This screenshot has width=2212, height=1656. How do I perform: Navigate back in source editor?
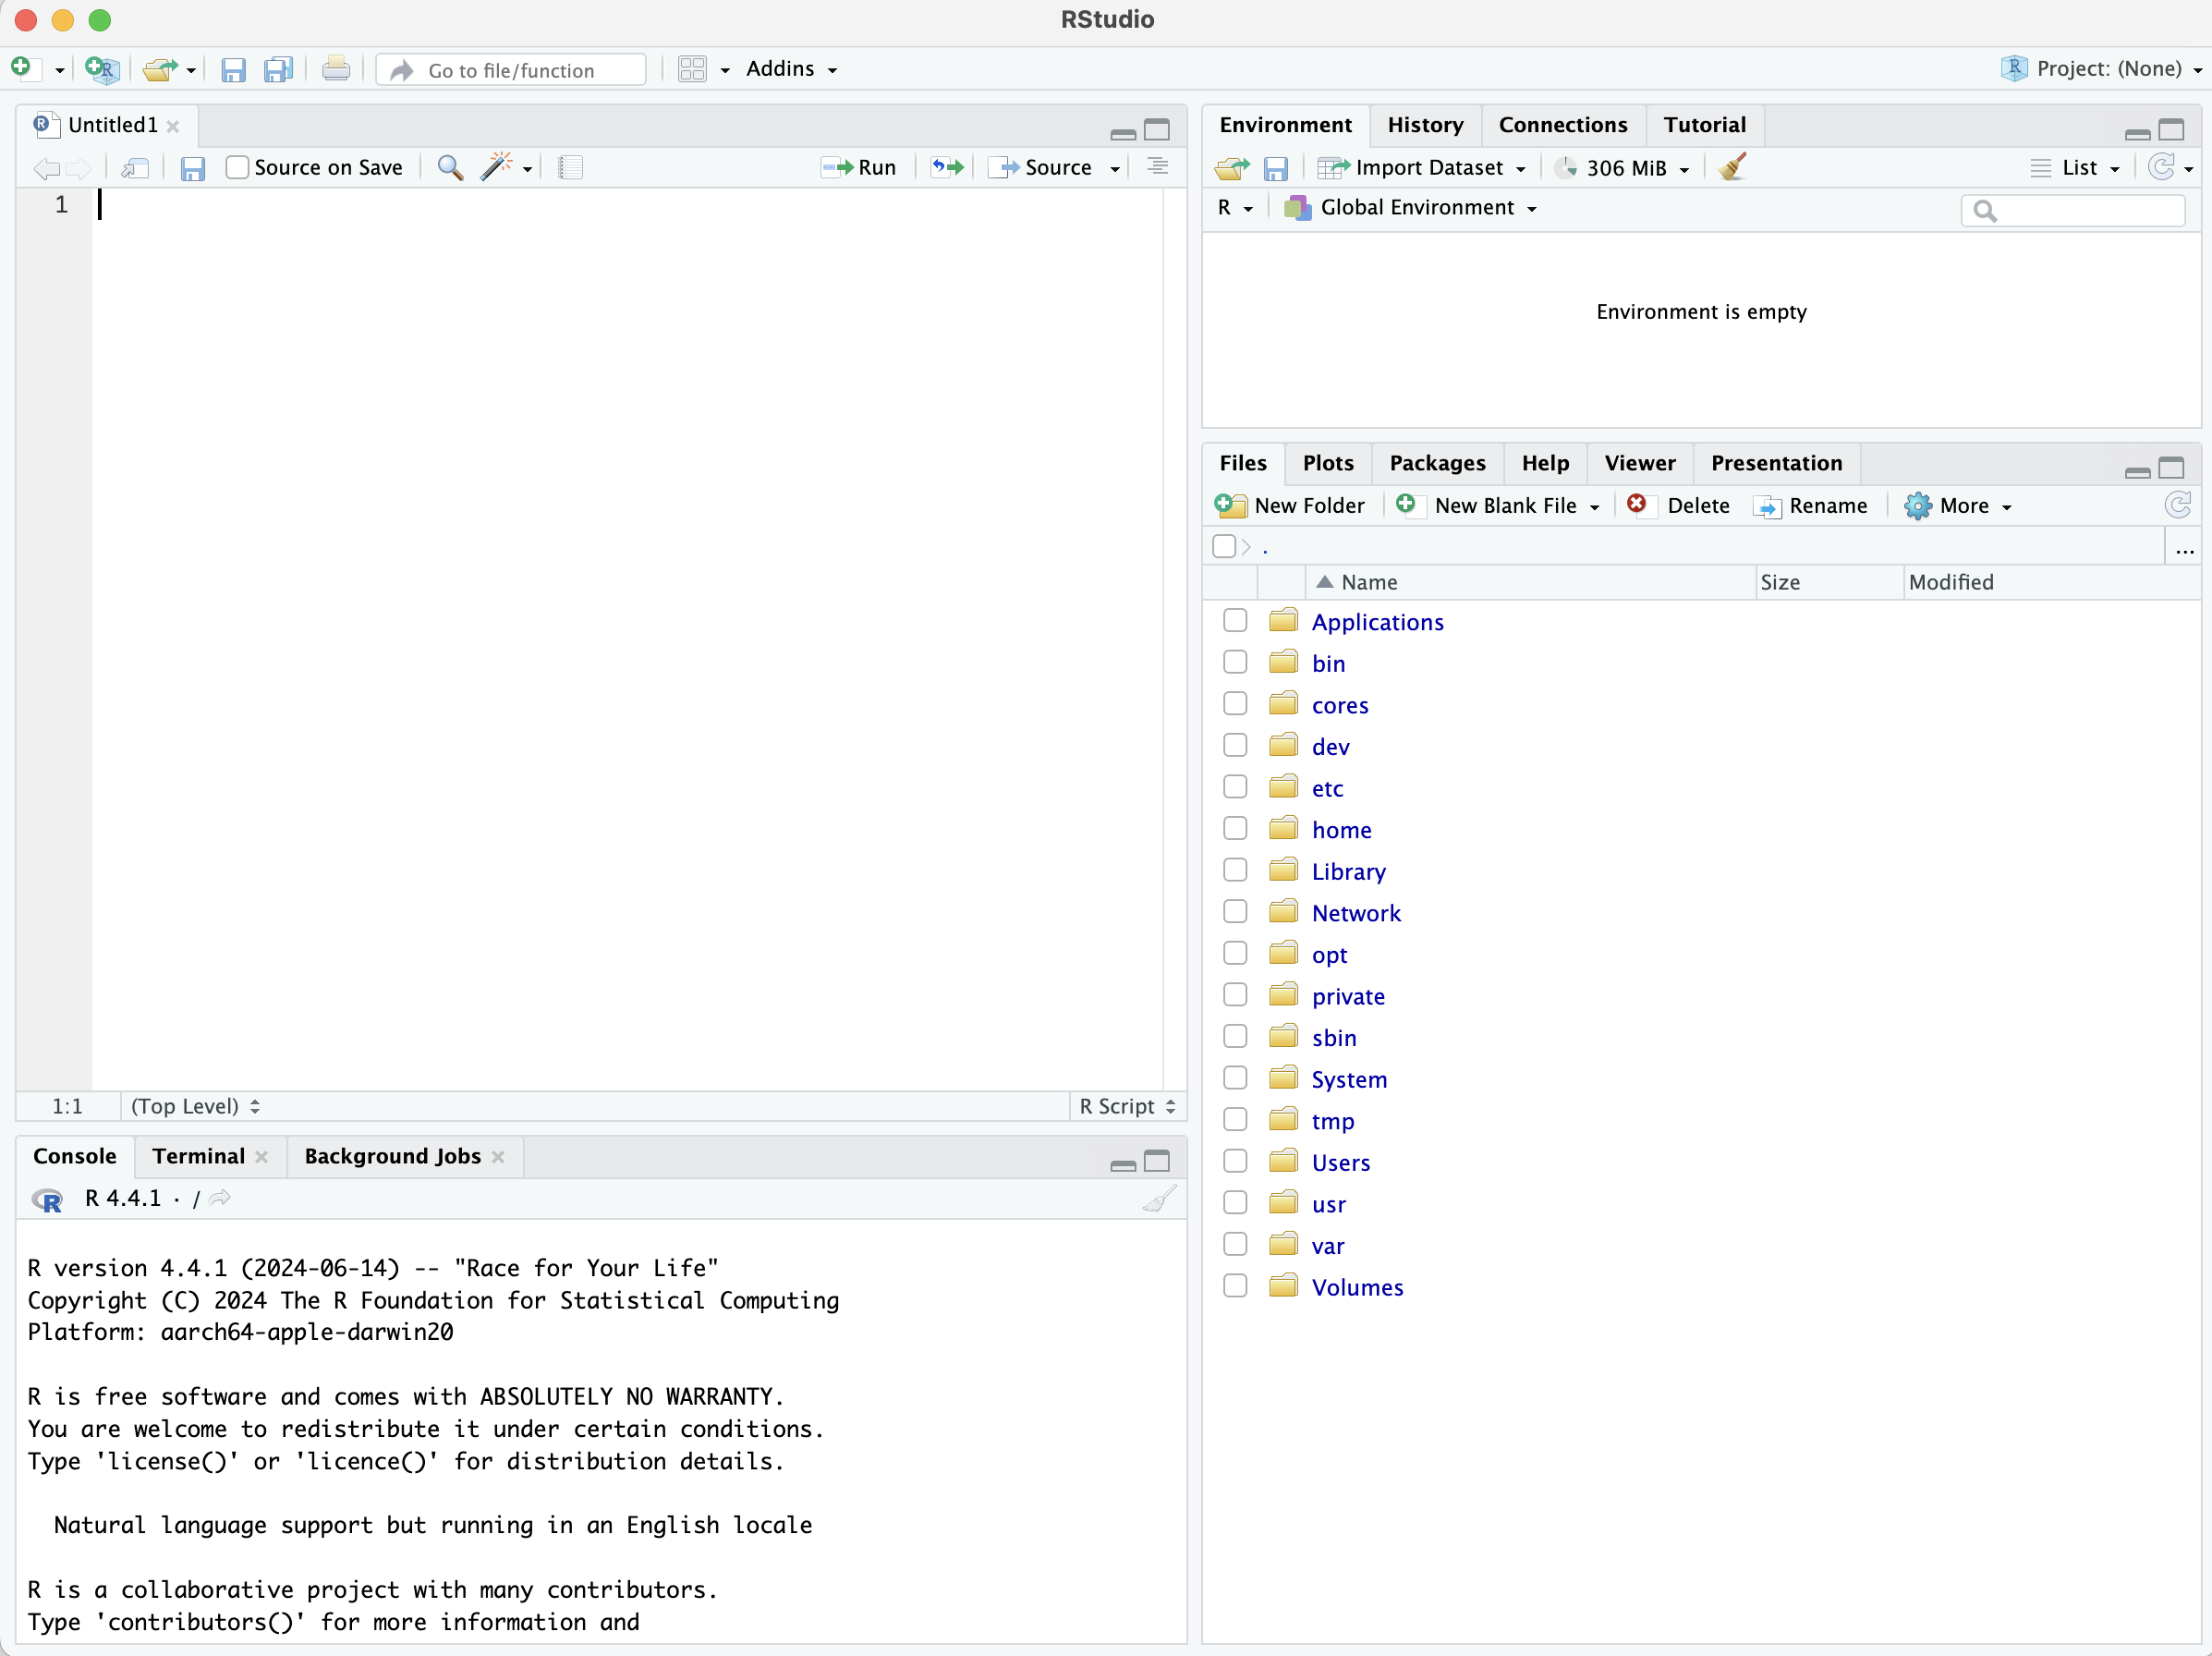tap(45, 168)
